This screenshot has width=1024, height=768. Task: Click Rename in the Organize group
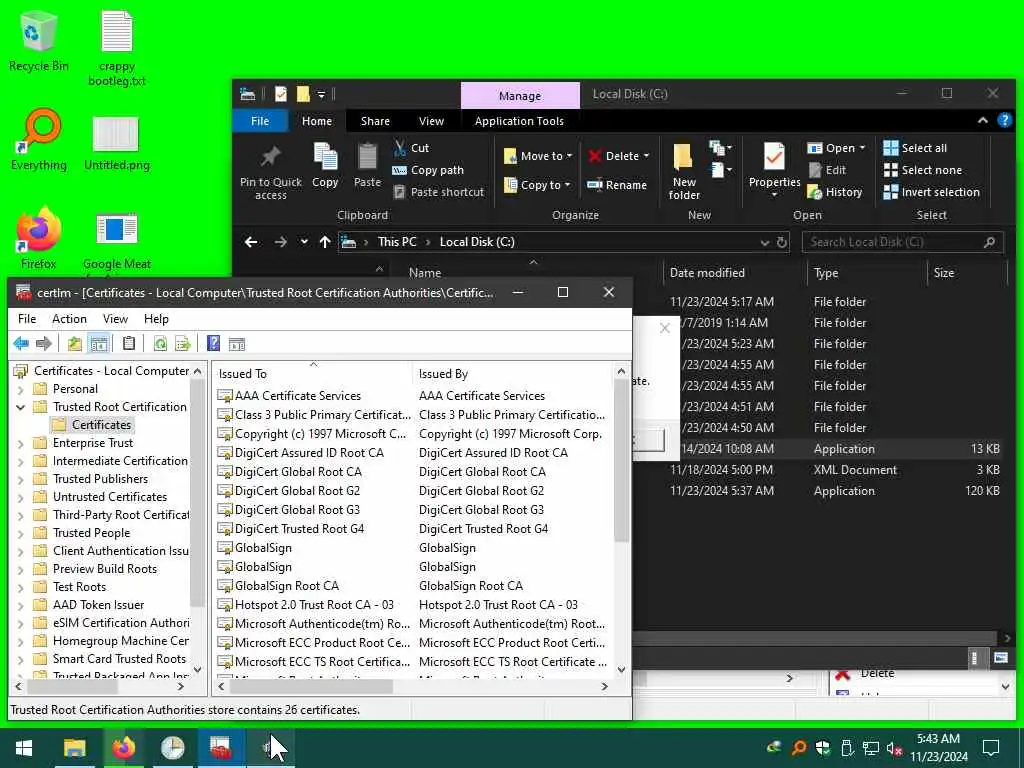point(616,185)
